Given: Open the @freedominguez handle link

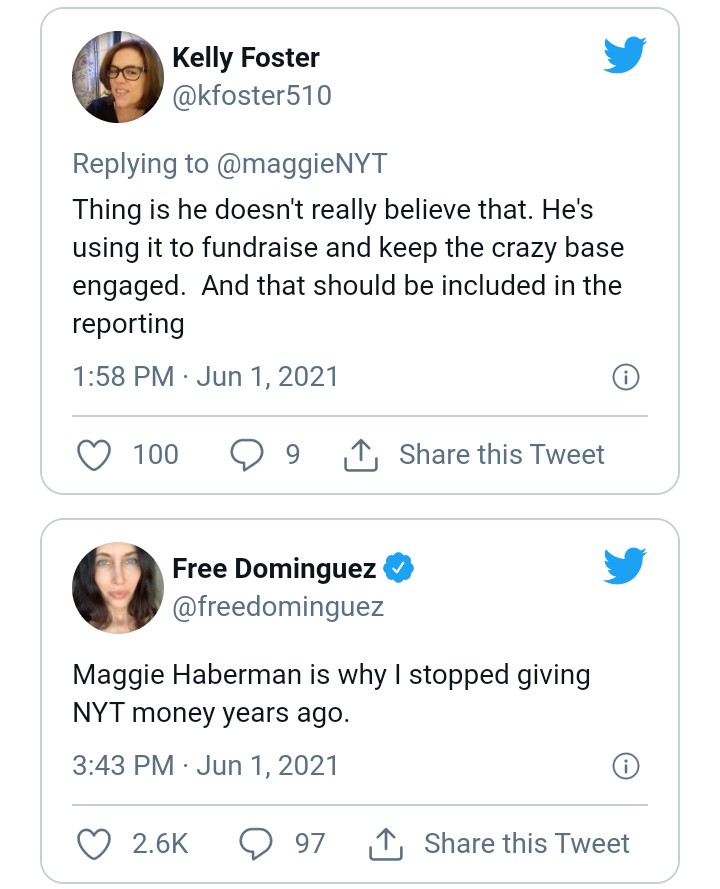Looking at the screenshot, I should point(278,607).
